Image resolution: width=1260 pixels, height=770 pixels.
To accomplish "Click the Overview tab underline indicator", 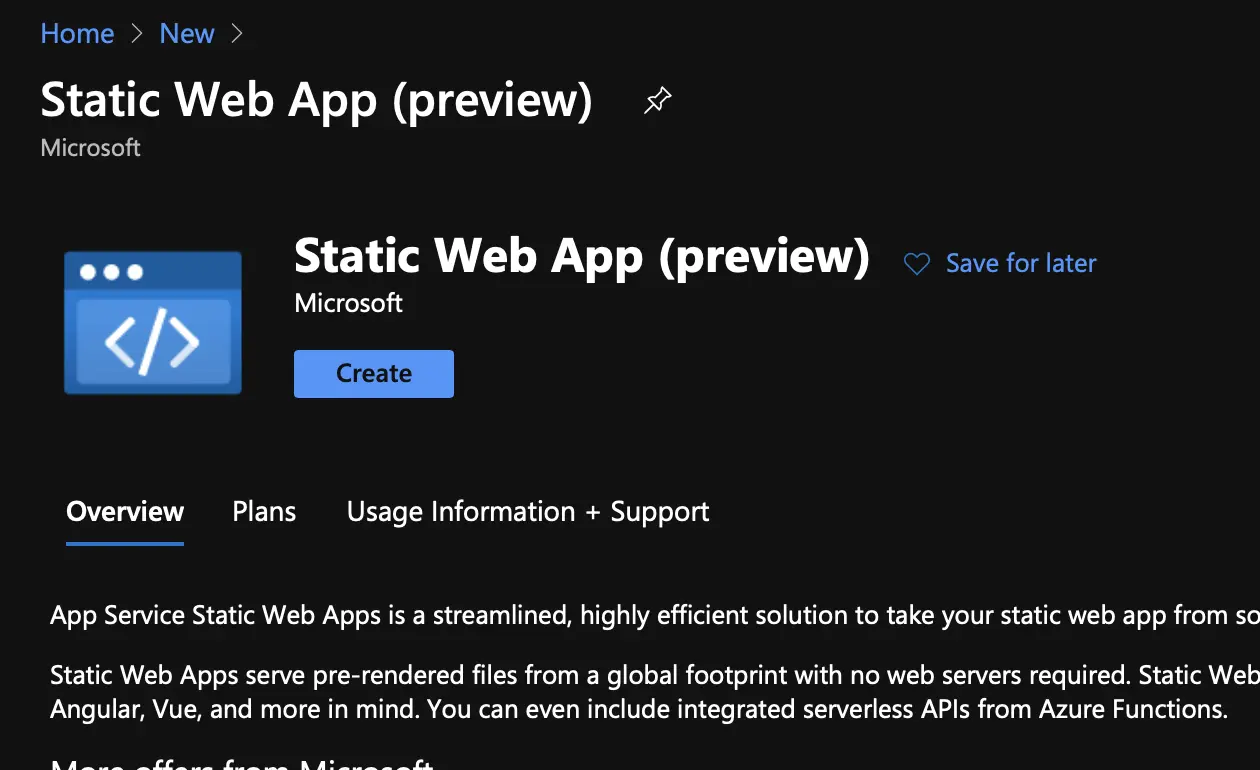I will click(124, 545).
